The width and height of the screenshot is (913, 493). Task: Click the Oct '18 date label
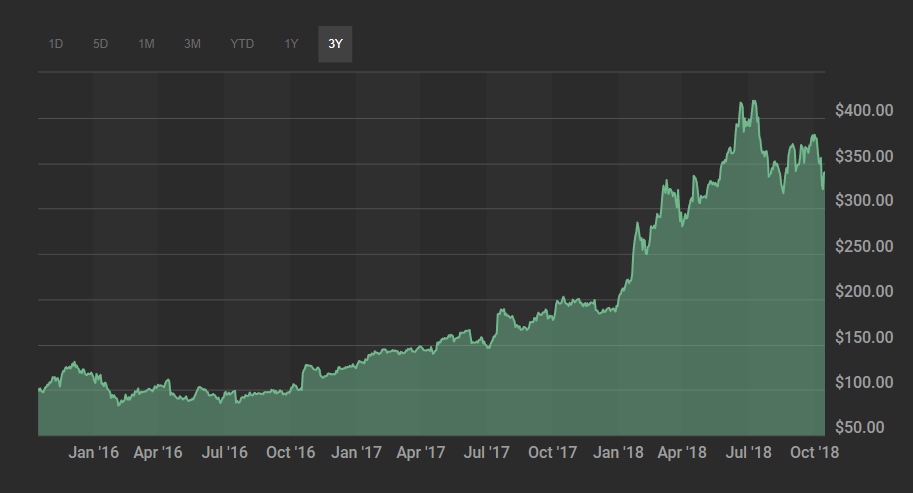point(815,453)
